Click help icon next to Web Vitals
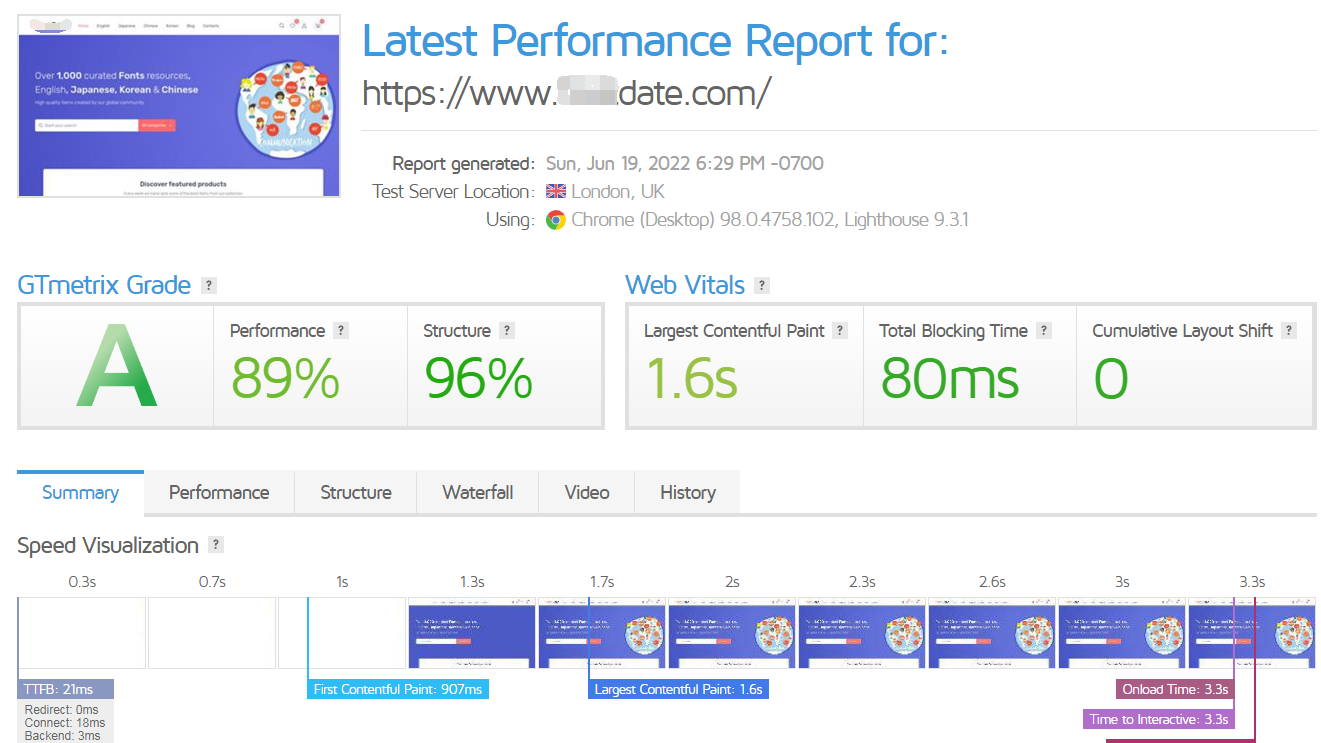Screen dimensions: 1321x743 [762, 285]
